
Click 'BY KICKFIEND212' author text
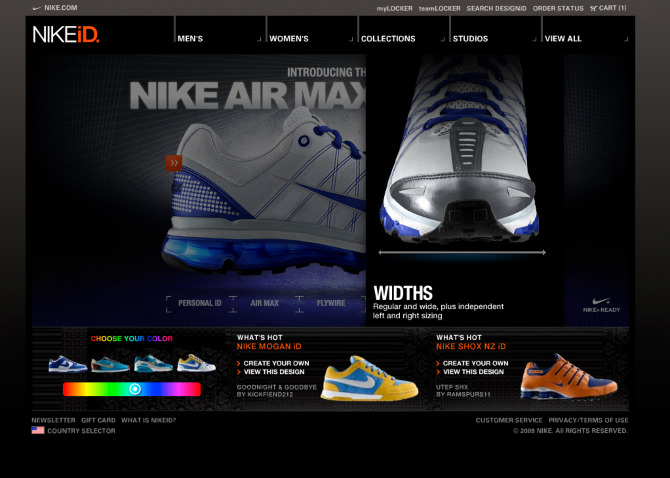(265, 395)
